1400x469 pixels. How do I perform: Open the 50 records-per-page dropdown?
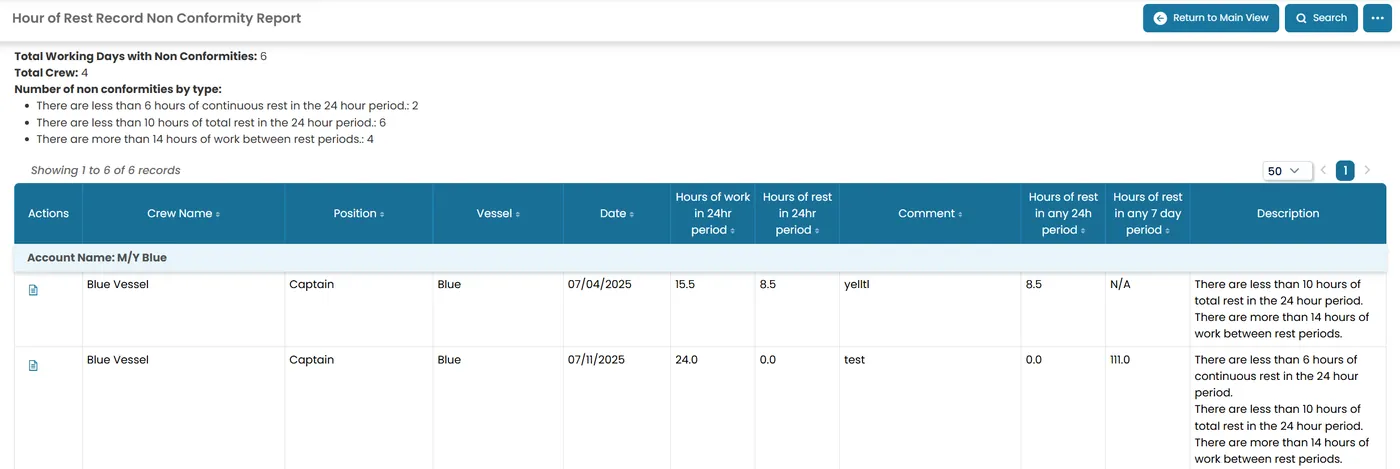pos(1287,171)
